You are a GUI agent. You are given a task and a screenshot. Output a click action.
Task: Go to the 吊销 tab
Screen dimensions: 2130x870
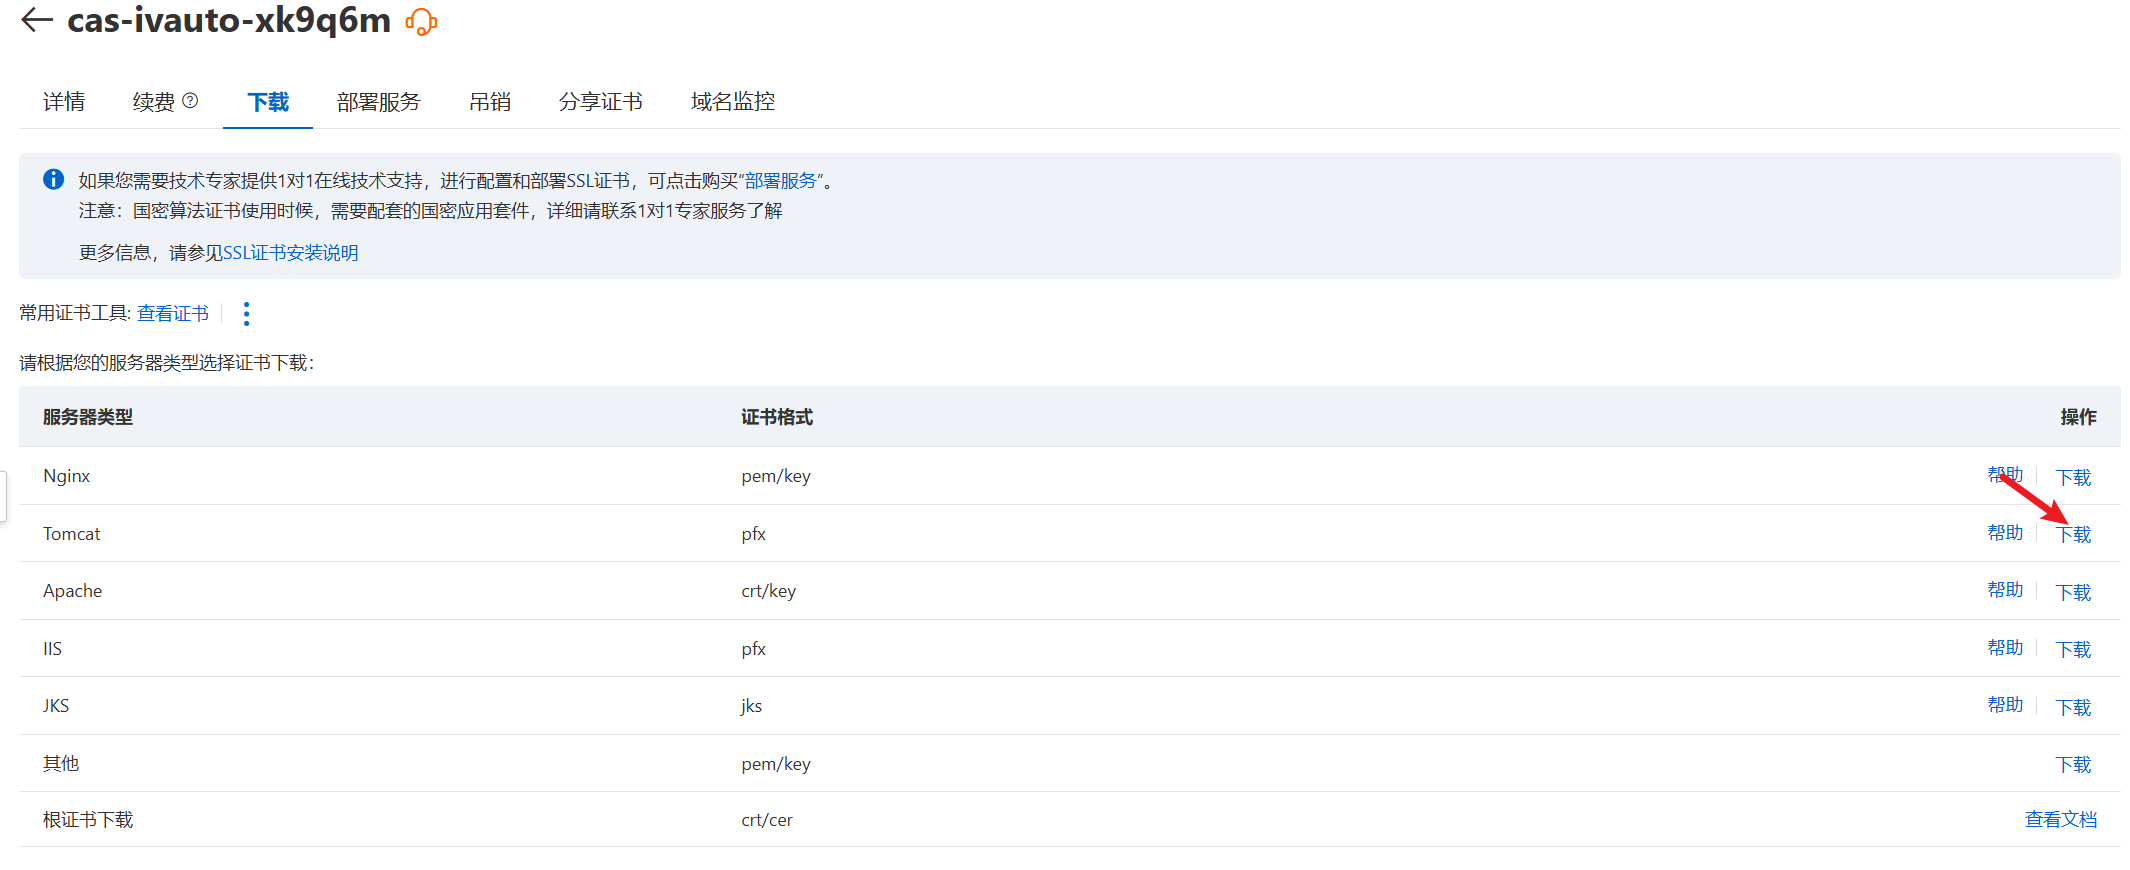489,102
